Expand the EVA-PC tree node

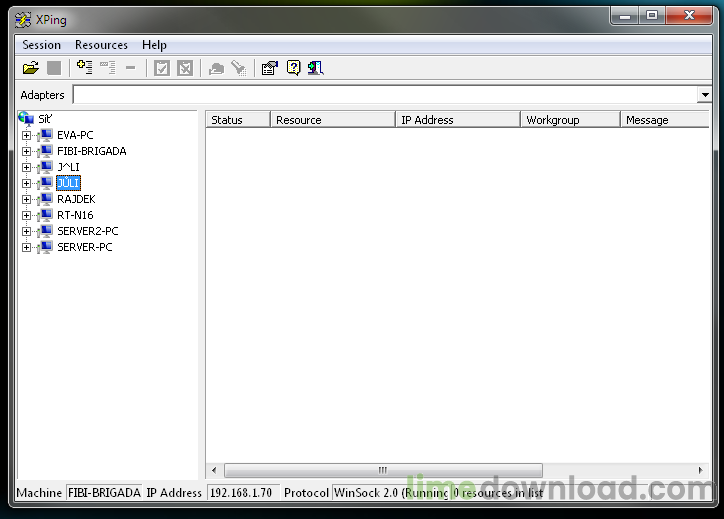26,135
